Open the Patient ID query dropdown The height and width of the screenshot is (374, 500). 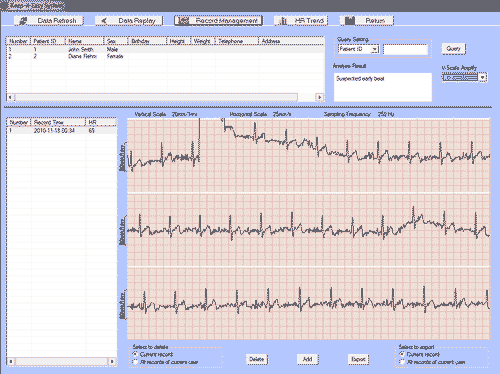375,49
